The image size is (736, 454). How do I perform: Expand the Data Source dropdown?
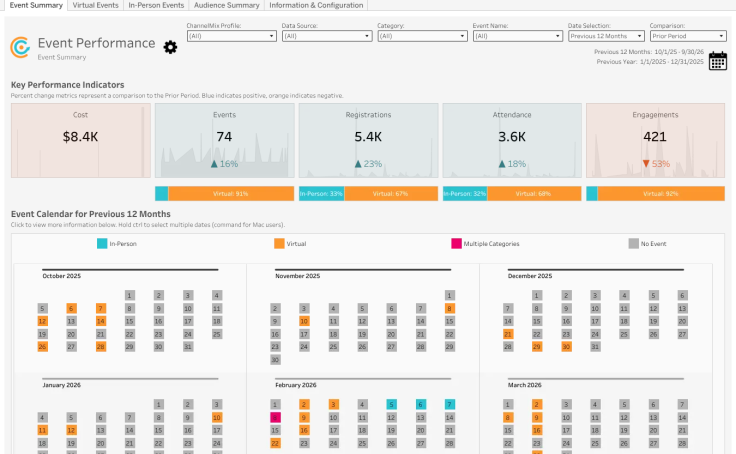tap(327, 36)
